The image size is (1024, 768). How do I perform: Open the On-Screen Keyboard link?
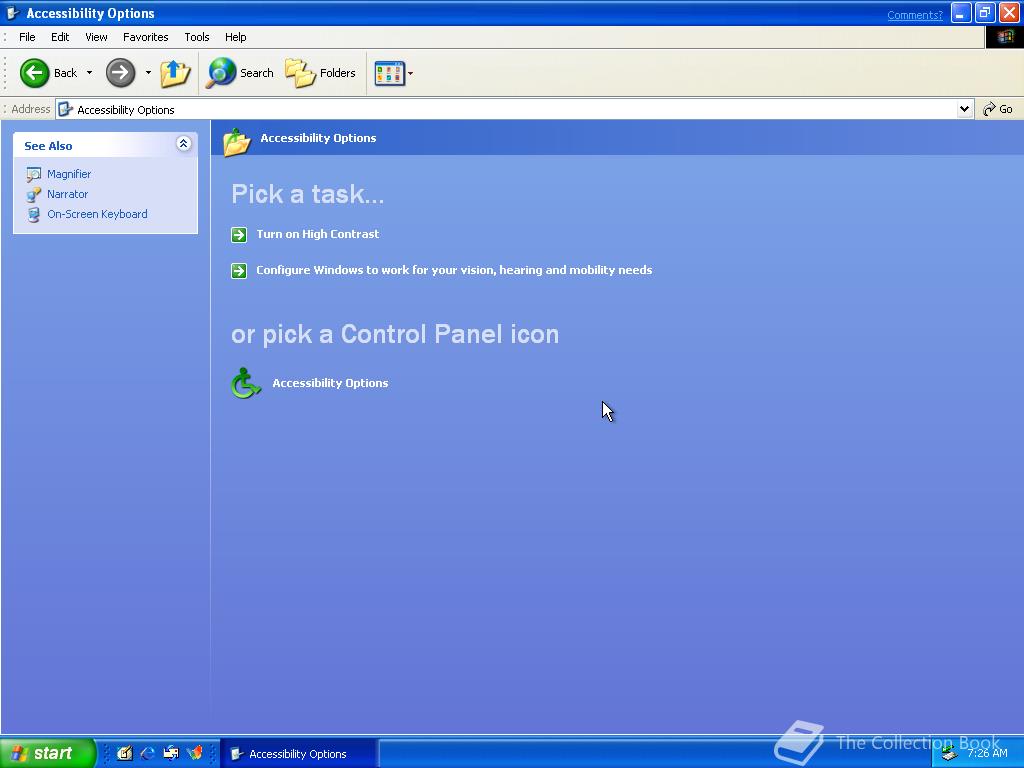coord(97,214)
